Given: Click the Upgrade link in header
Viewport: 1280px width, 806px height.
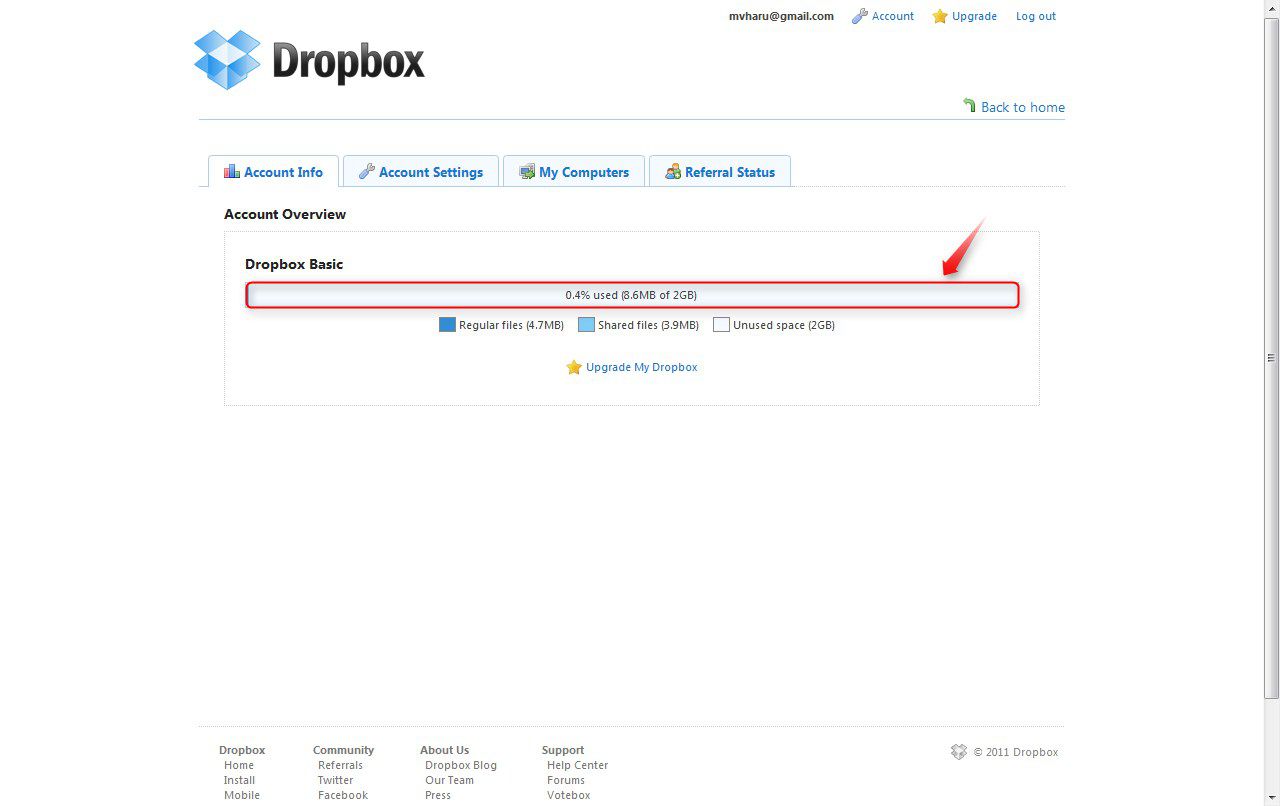Looking at the screenshot, I should [974, 16].
